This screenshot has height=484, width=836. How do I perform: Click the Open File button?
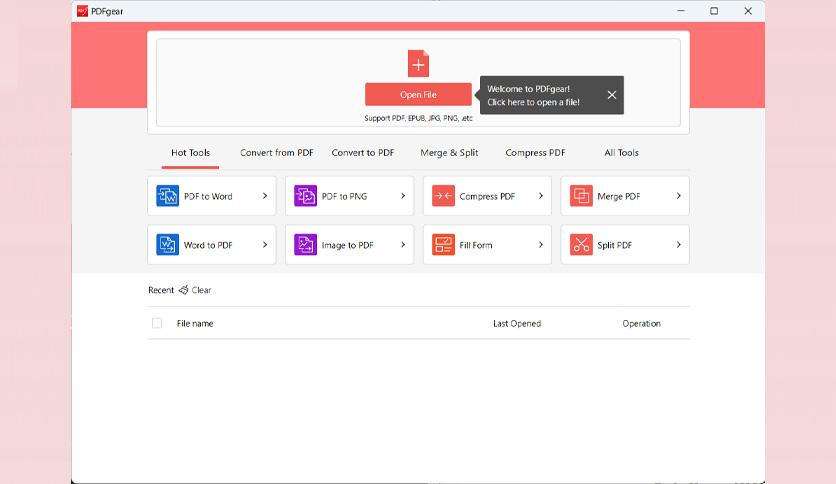coord(419,94)
